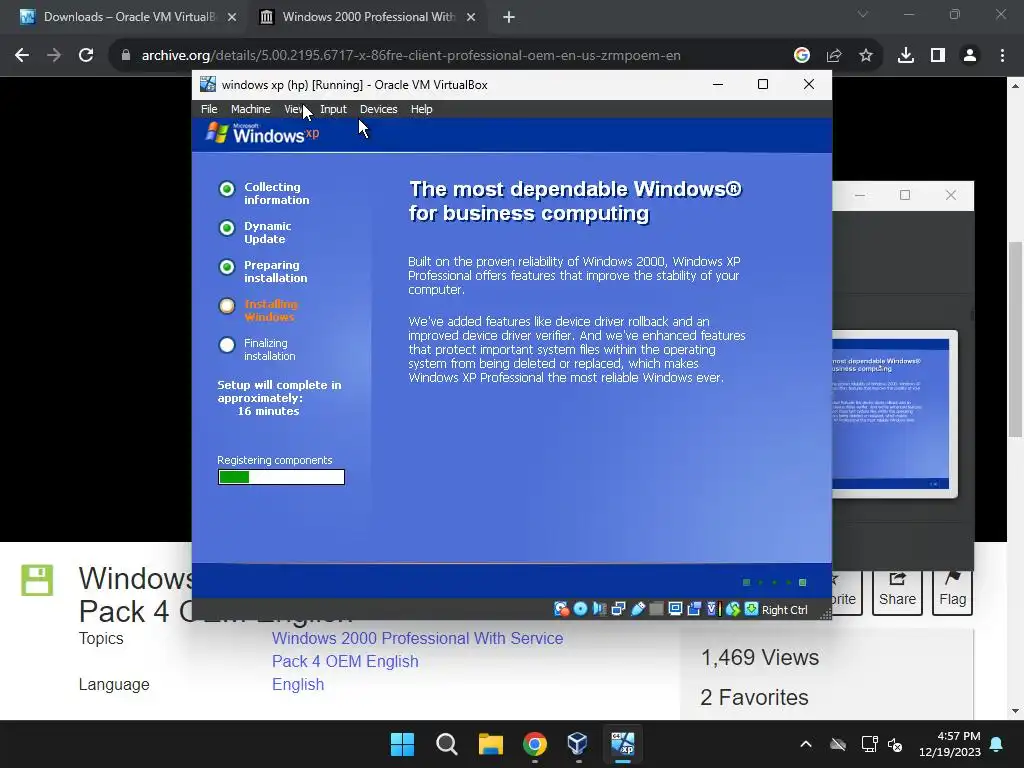
Task: Open Chrome profile menu
Action: [x=970, y=56]
